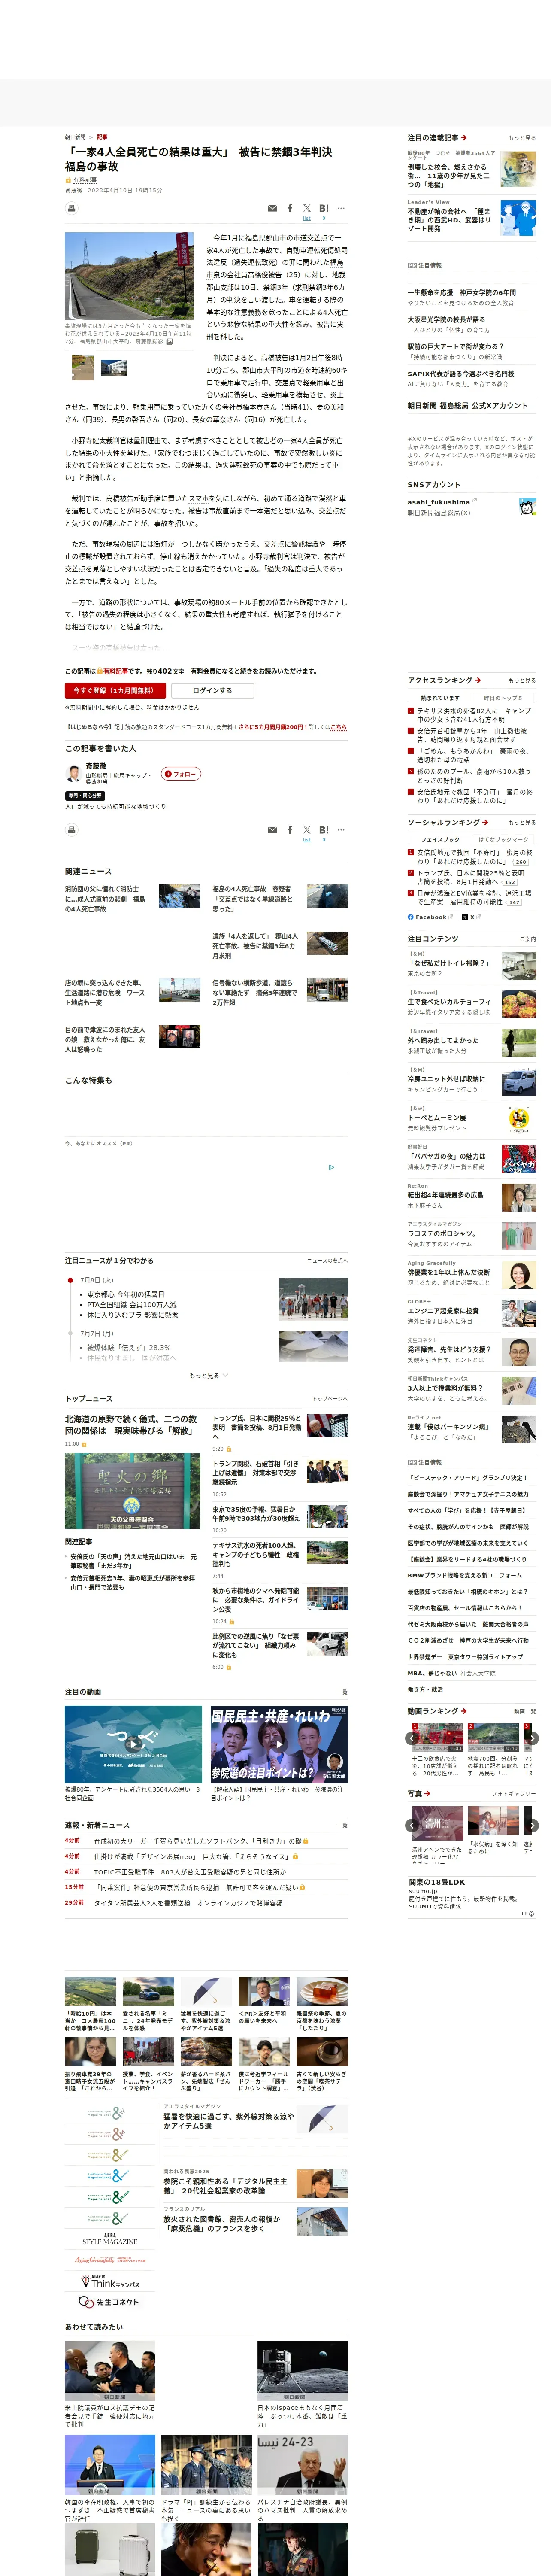Open main article photo of roadside accident site

pyautogui.click(x=129, y=275)
